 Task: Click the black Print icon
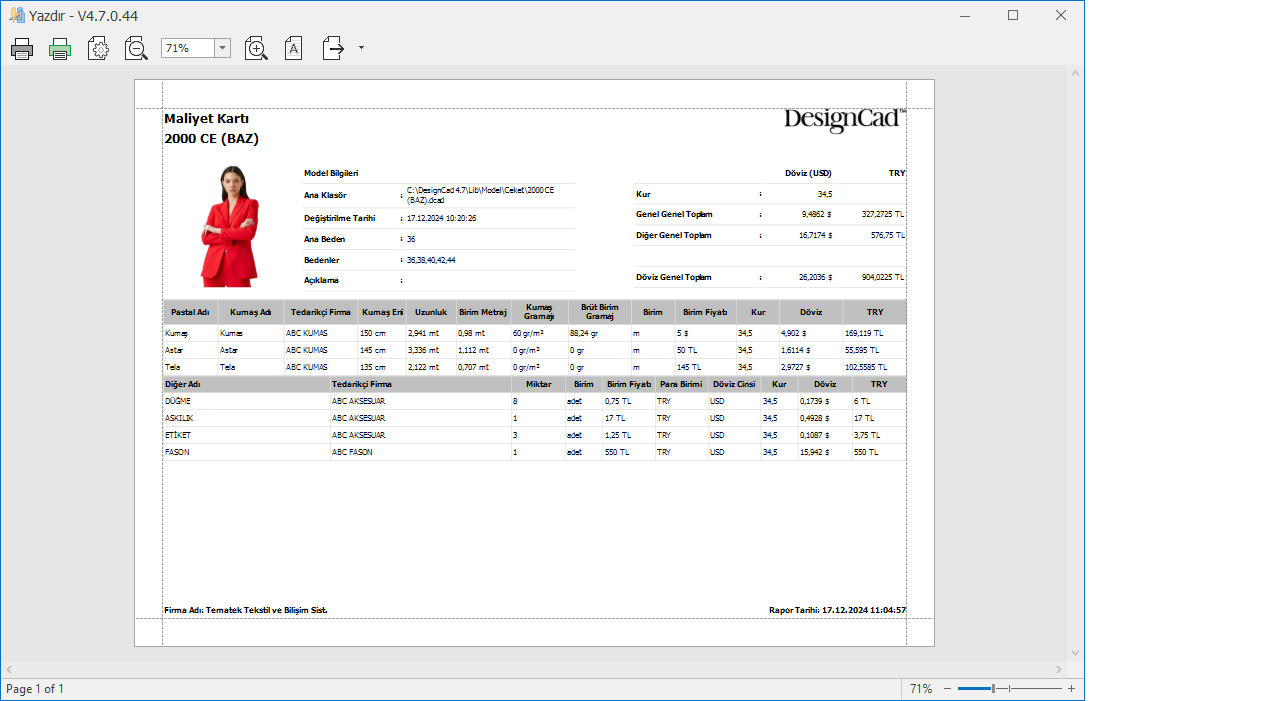point(22,48)
